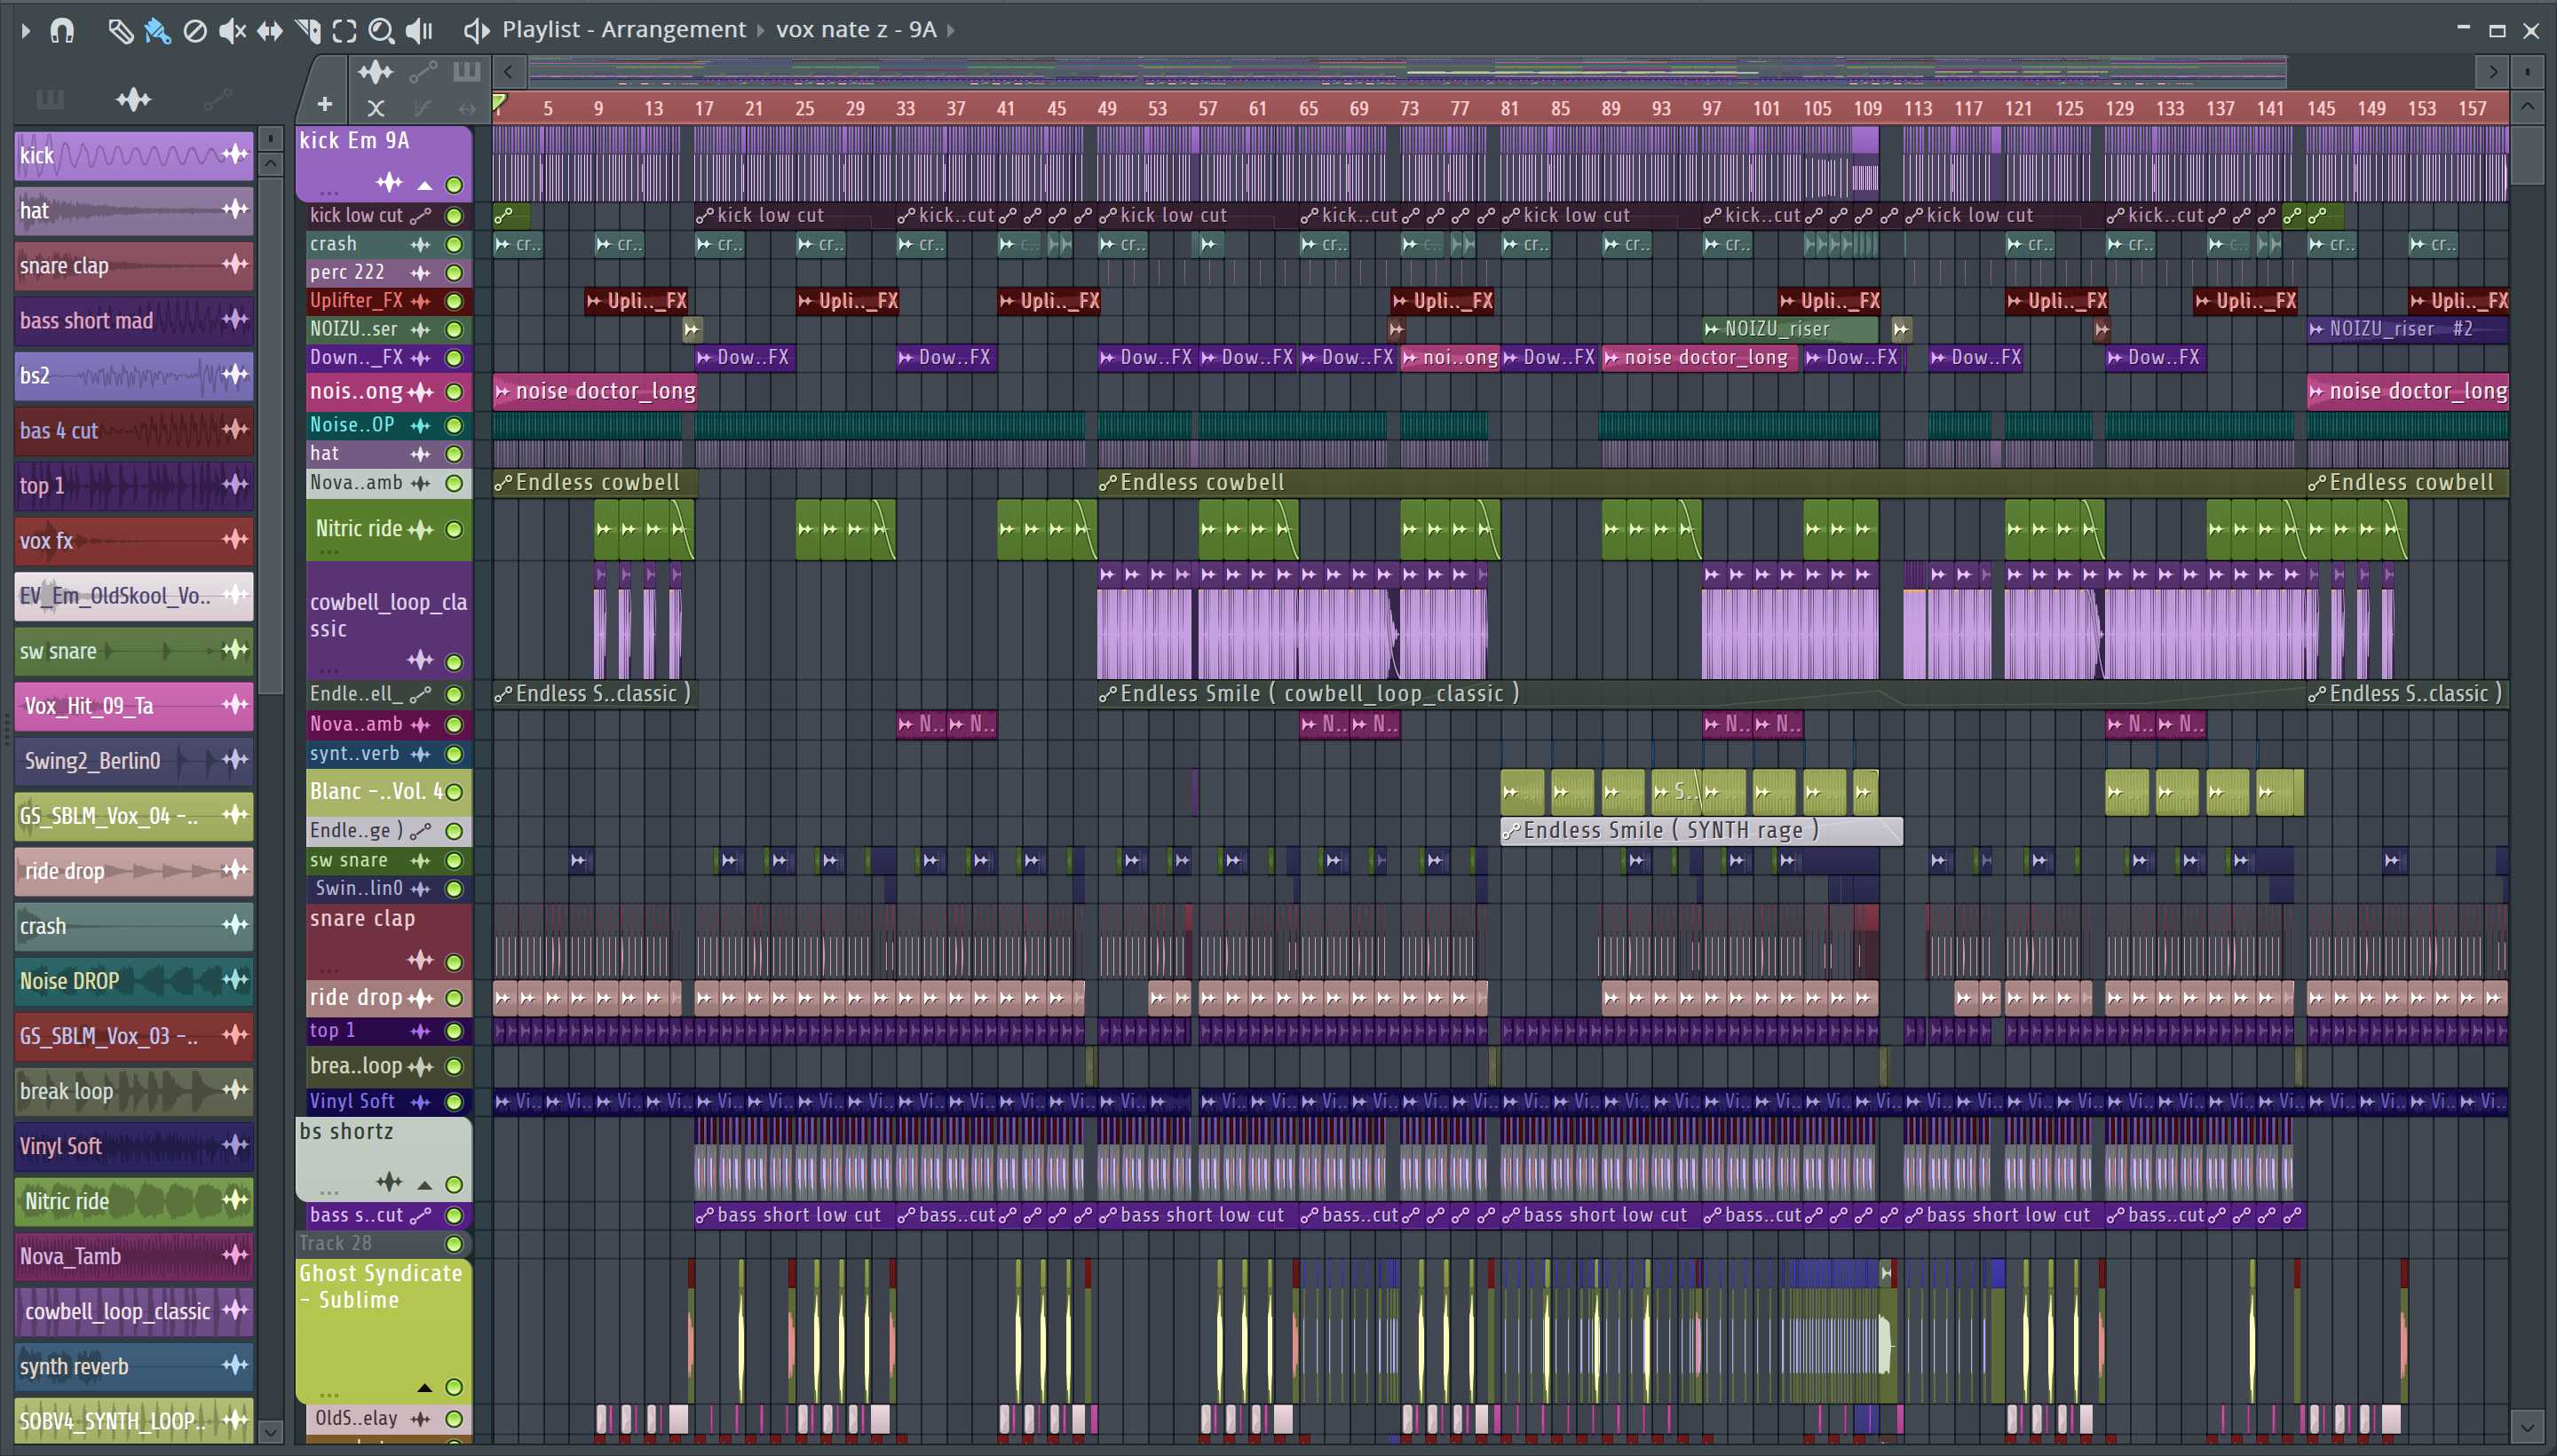Show audio clips in the picker panel
2557x1456 pixels.
[x=133, y=99]
